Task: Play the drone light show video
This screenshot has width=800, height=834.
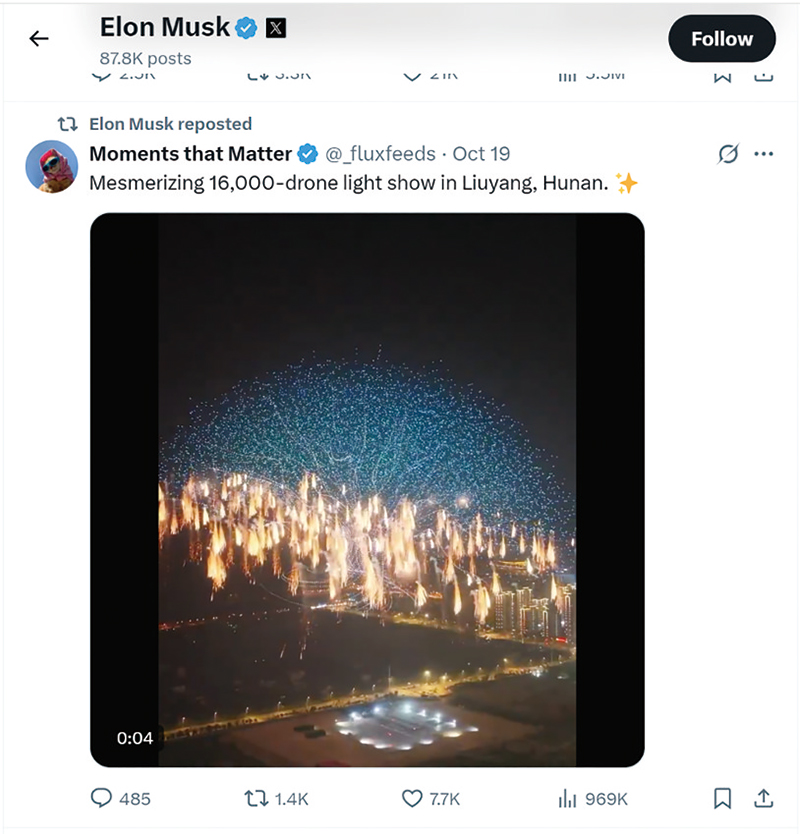Action: pos(367,490)
